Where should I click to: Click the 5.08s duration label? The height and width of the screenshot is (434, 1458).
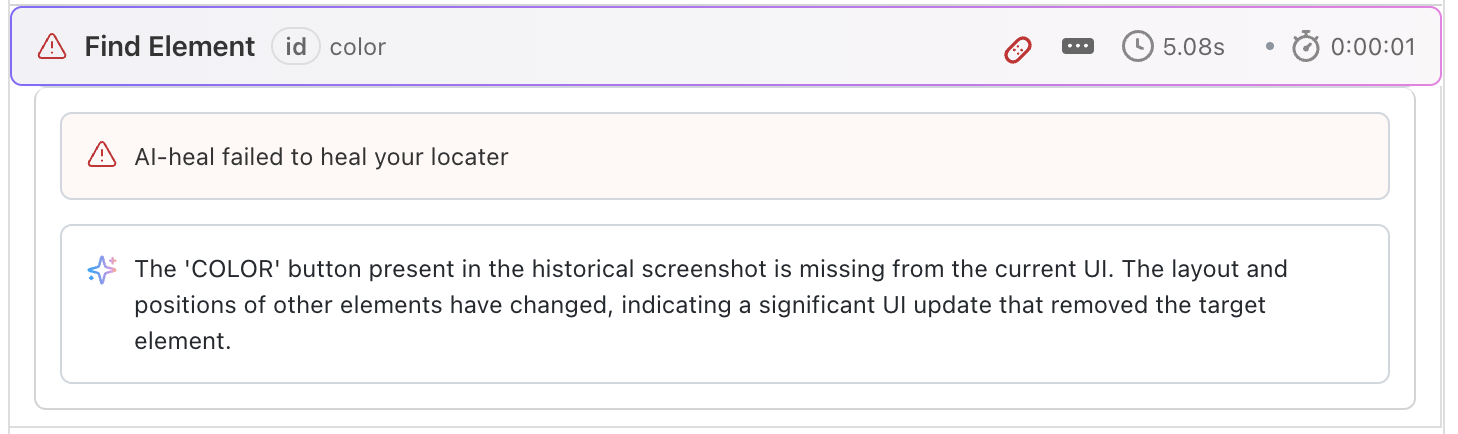point(1193,47)
